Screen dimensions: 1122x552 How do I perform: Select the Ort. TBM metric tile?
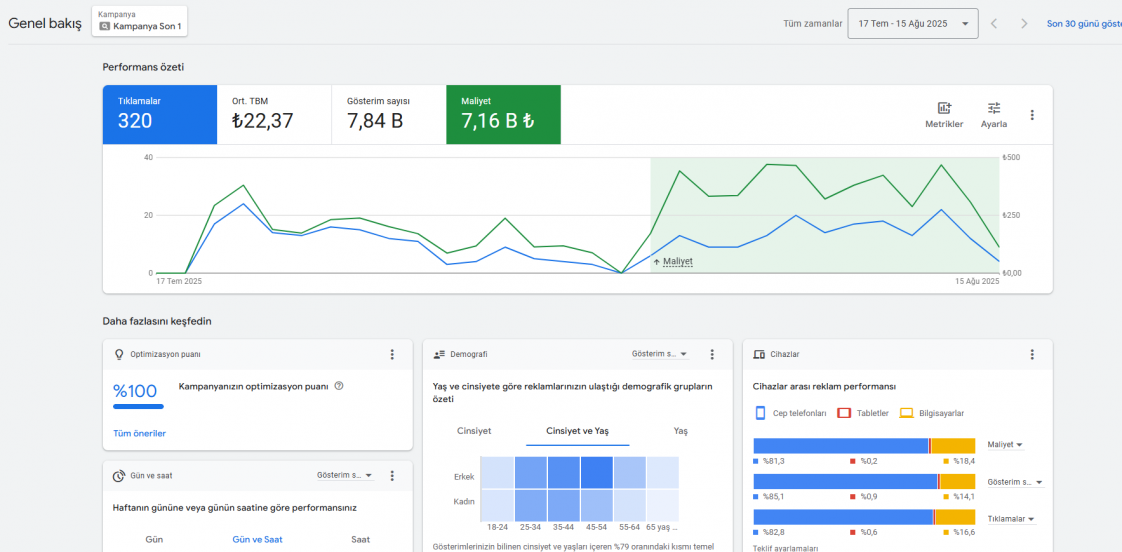click(274, 114)
